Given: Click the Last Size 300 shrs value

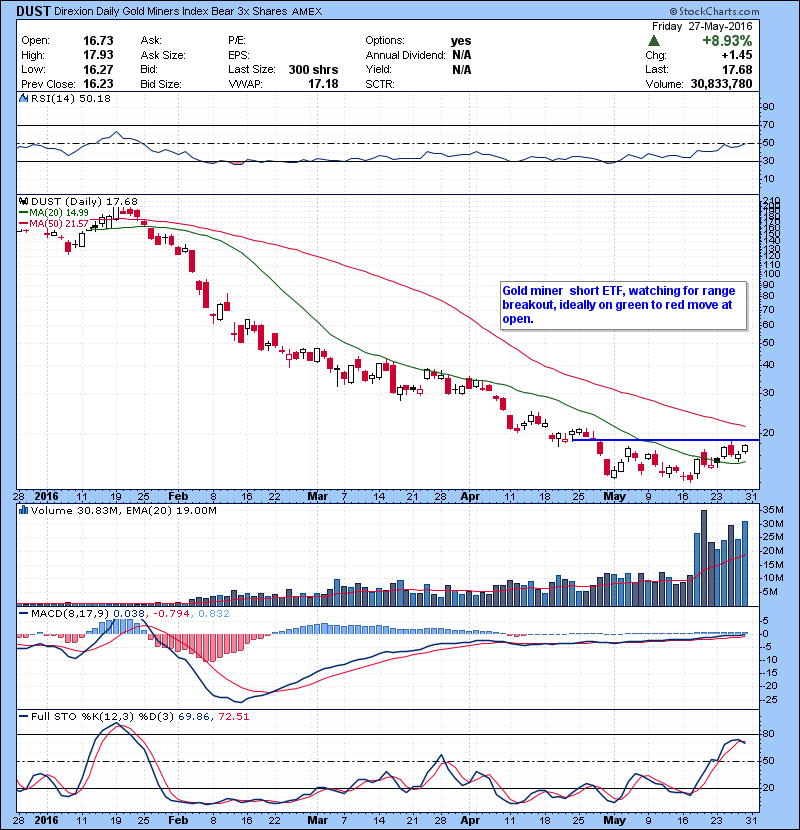Looking at the screenshot, I should coord(313,69).
